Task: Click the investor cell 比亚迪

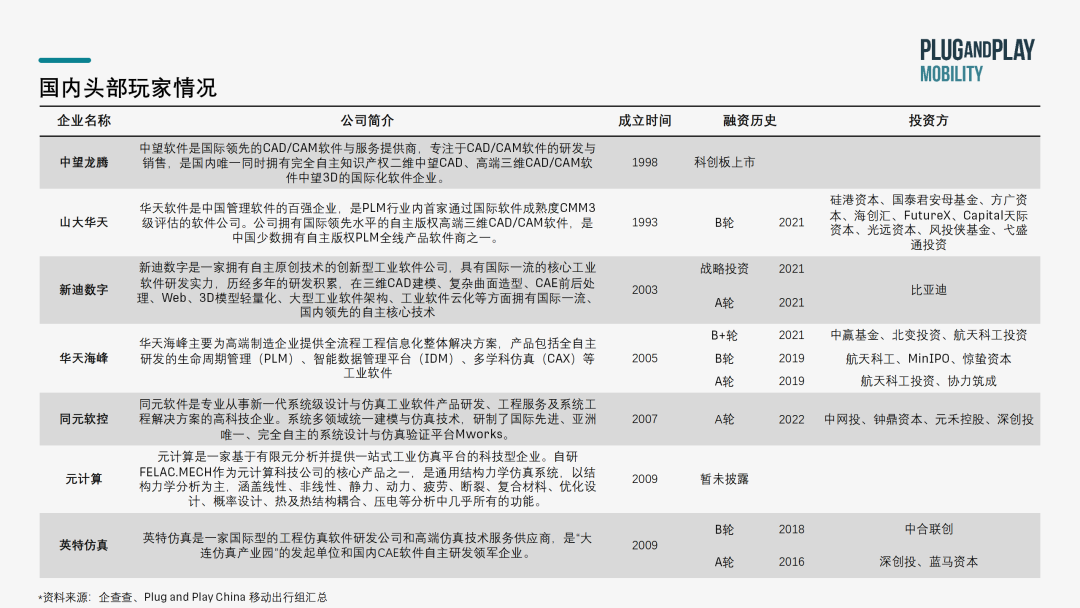Action: (928, 290)
